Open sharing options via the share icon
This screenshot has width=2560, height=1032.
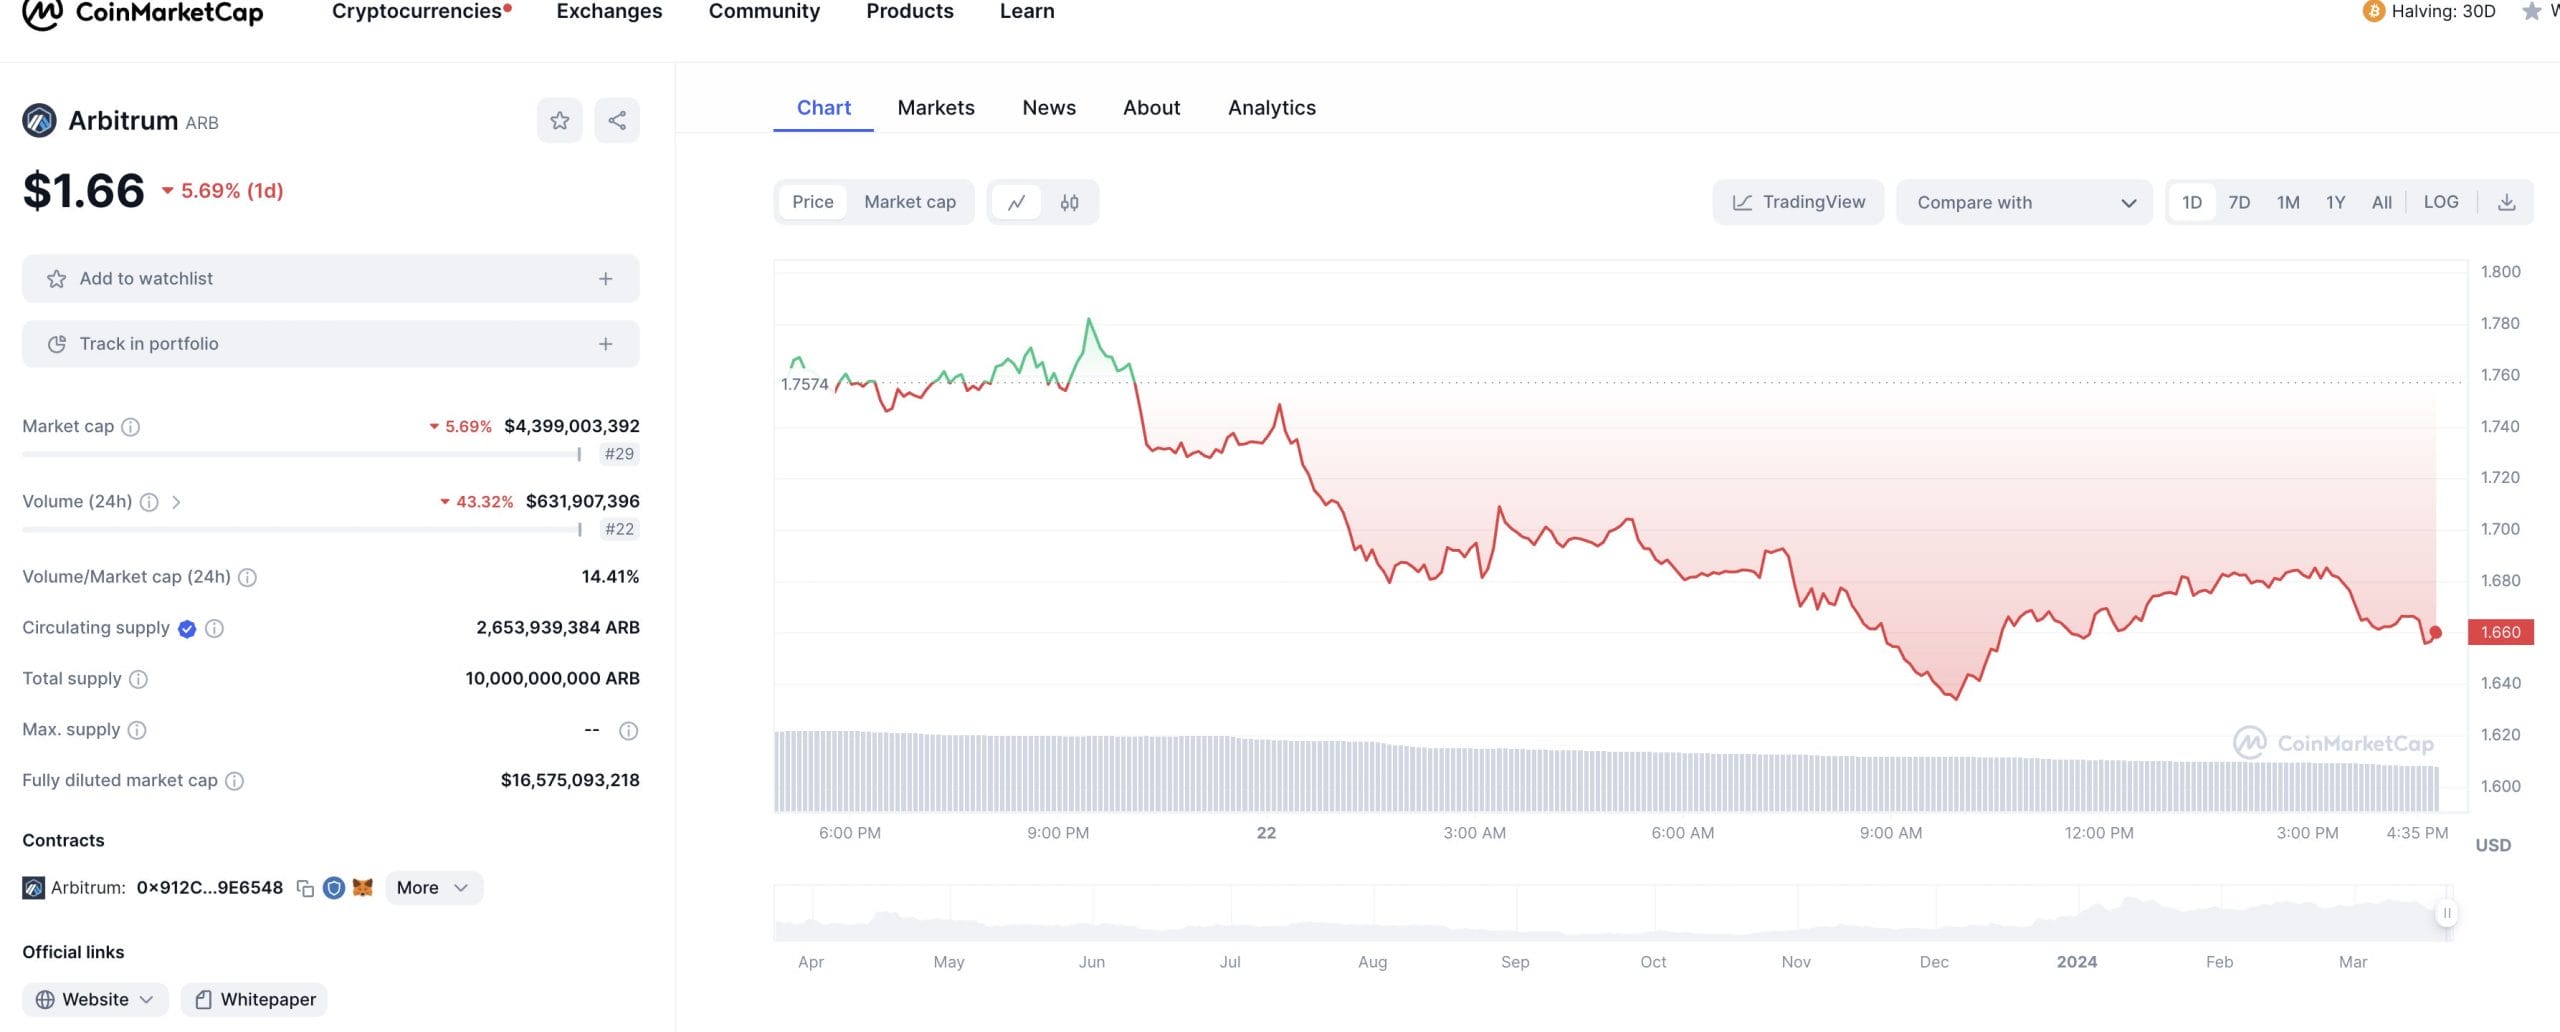617,120
